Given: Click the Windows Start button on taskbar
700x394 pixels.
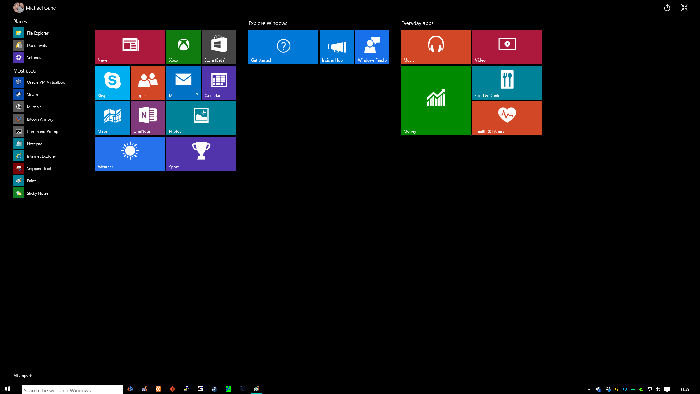Looking at the screenshot, I should (7, 389).
